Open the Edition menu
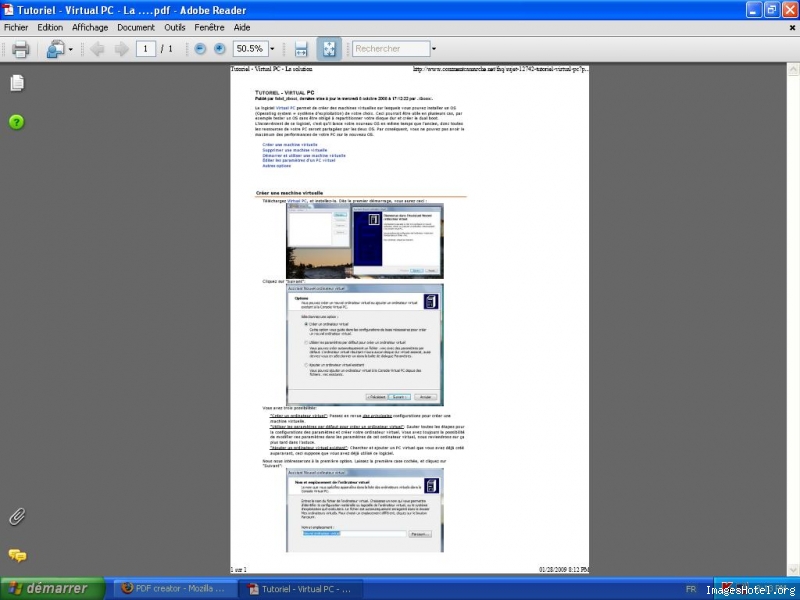The width and height of the screenshot is (800, 600). point(50,28)
